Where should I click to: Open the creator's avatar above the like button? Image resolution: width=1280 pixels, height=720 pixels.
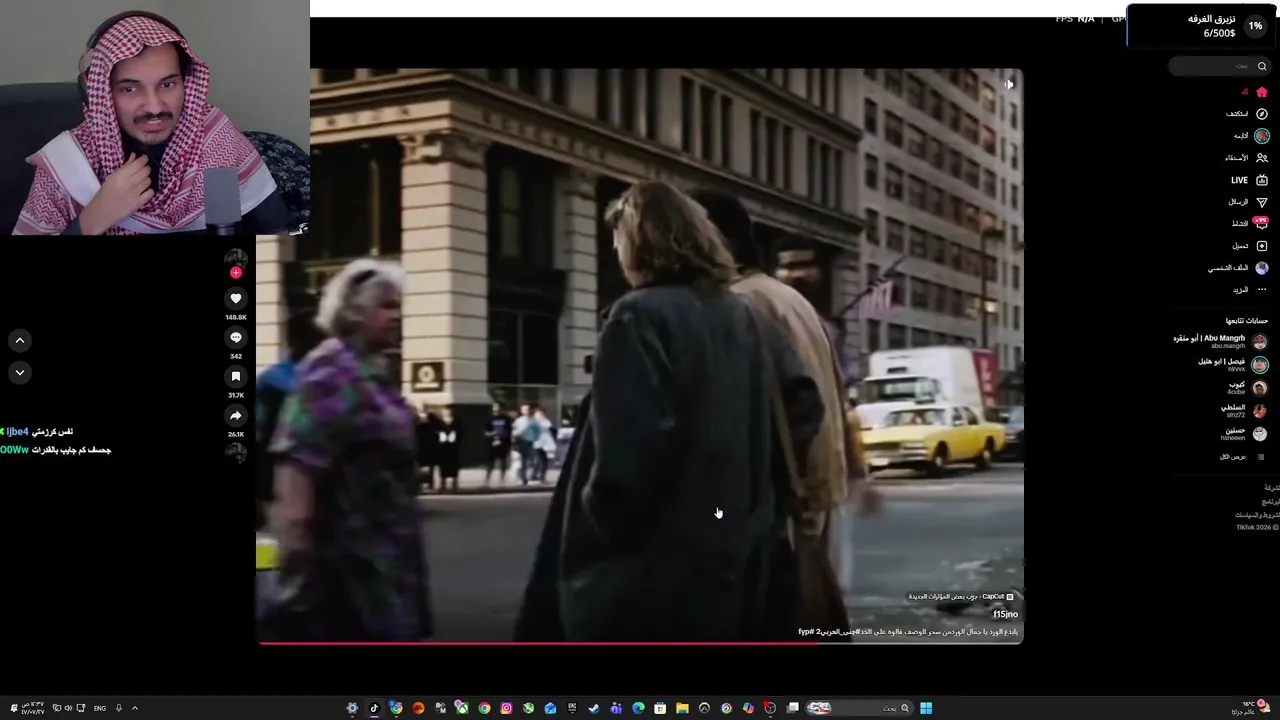point(236,259)
